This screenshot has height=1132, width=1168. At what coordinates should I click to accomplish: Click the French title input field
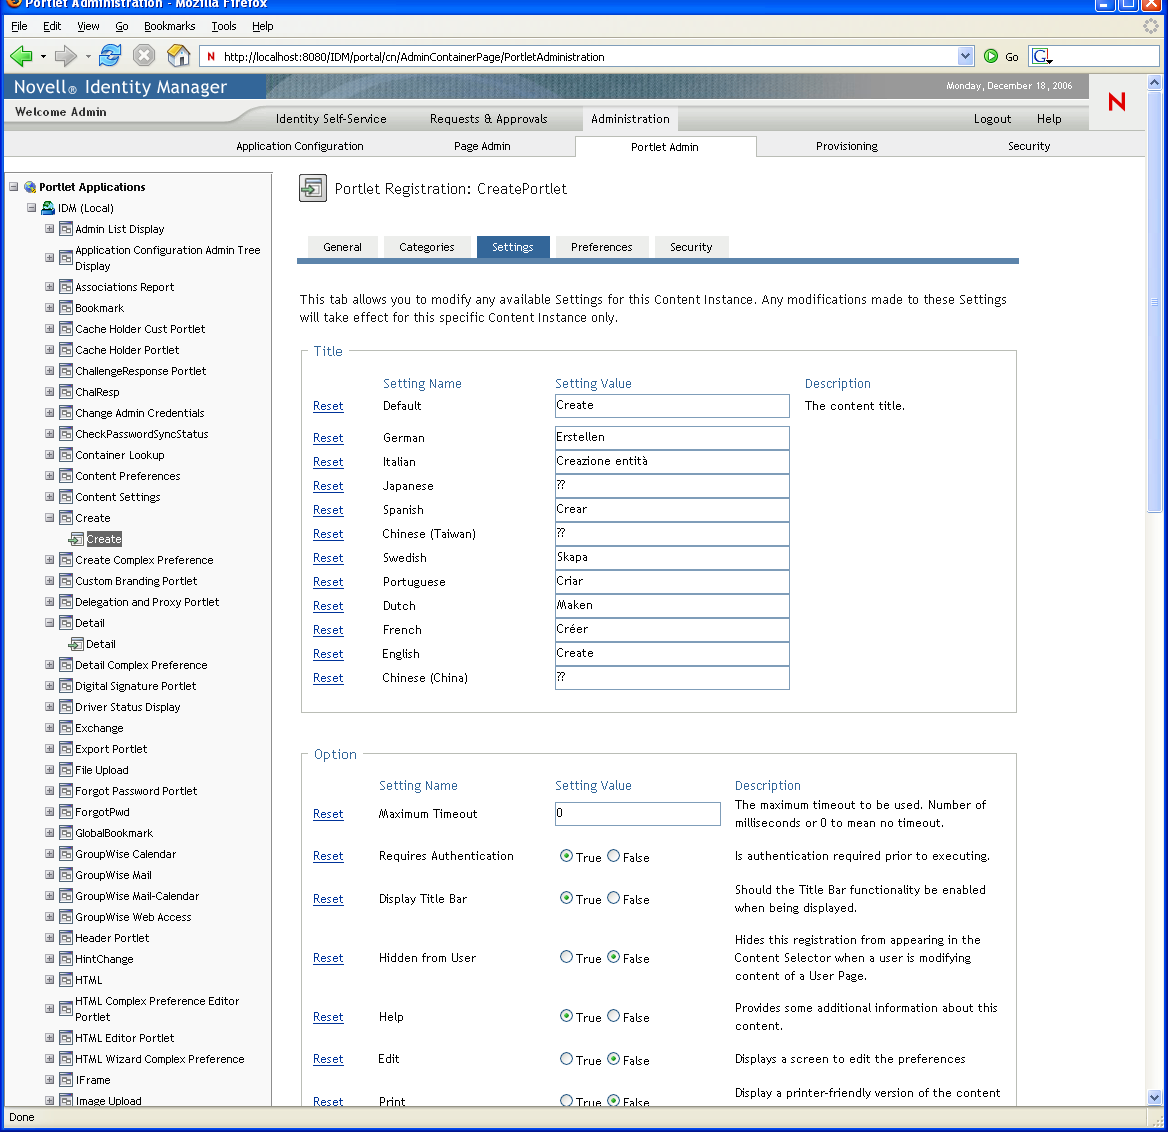click(672, 630)
